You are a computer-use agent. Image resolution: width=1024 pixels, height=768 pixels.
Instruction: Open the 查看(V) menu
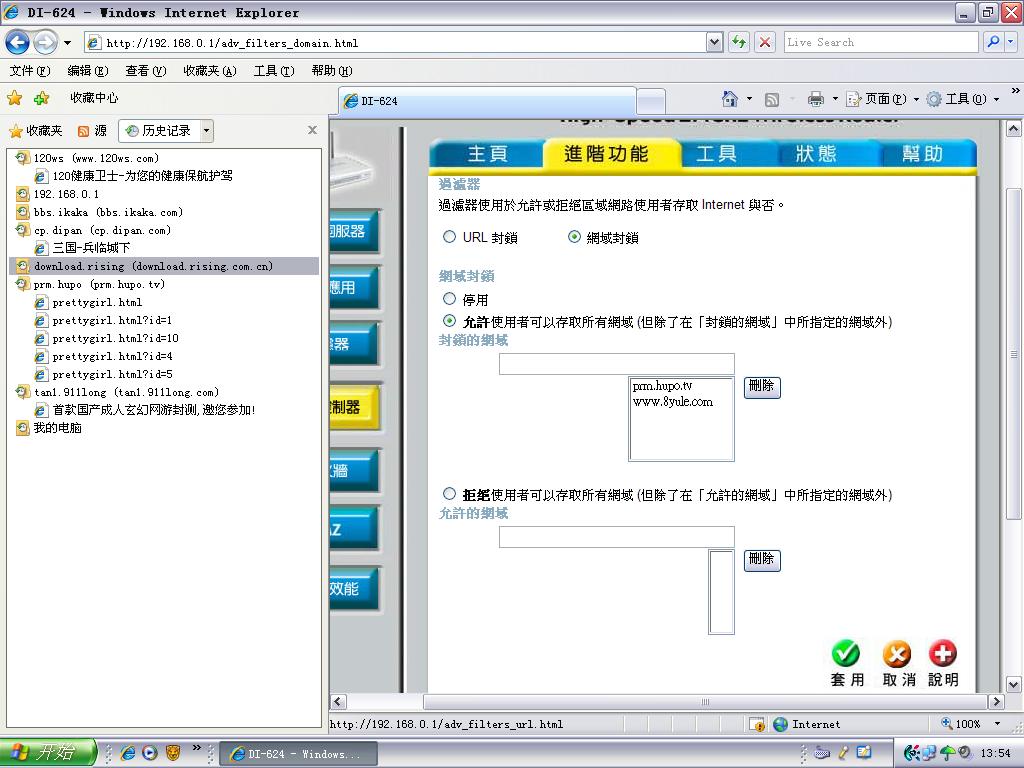point(146,71)
